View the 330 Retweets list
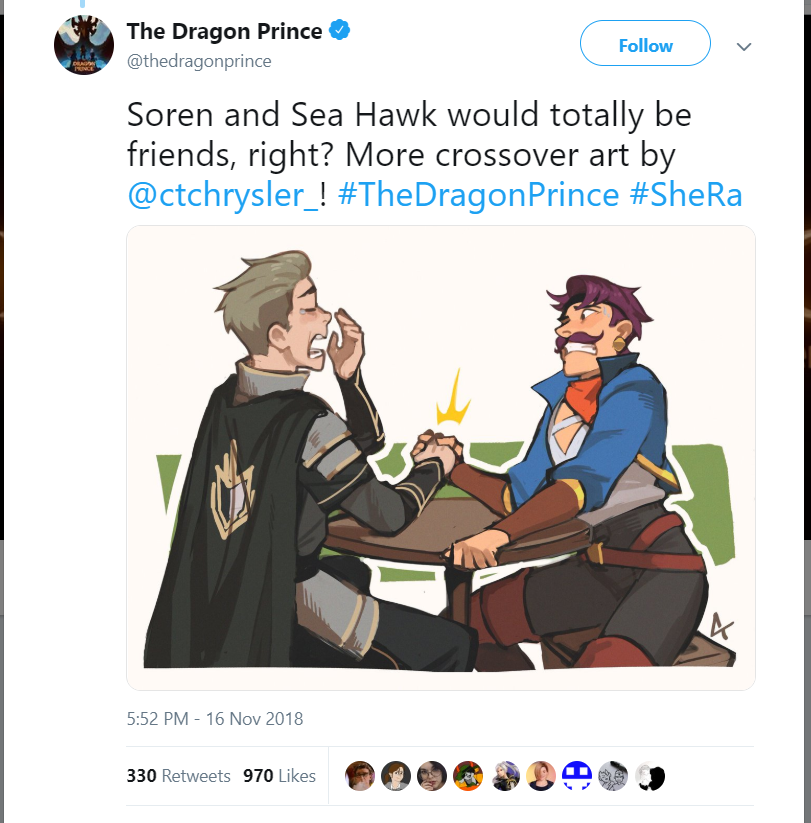The height and width of the screenshot is (823, 811). point(178,776)
